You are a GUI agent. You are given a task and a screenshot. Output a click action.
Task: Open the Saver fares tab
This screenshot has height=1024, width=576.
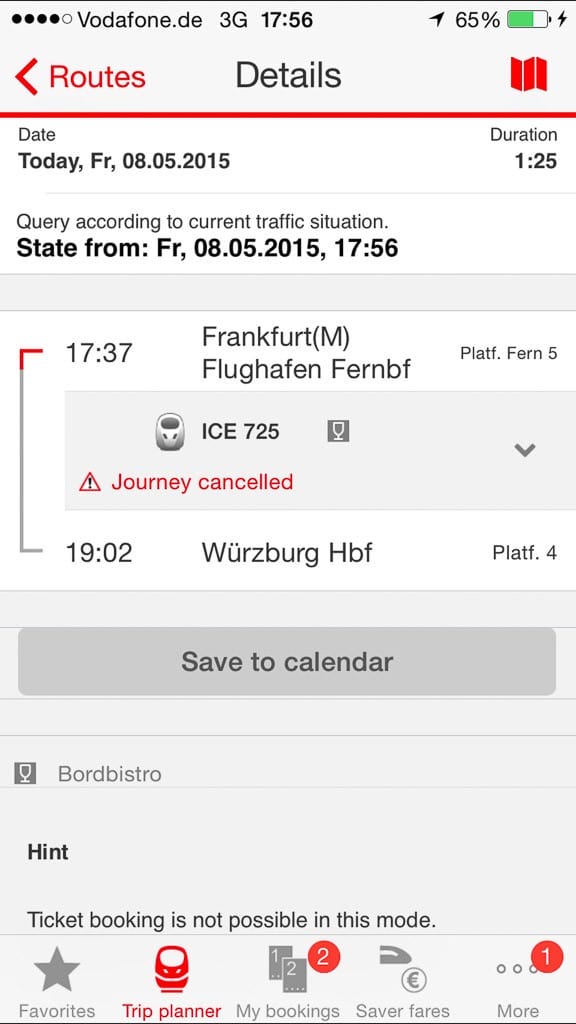(403, 981)
